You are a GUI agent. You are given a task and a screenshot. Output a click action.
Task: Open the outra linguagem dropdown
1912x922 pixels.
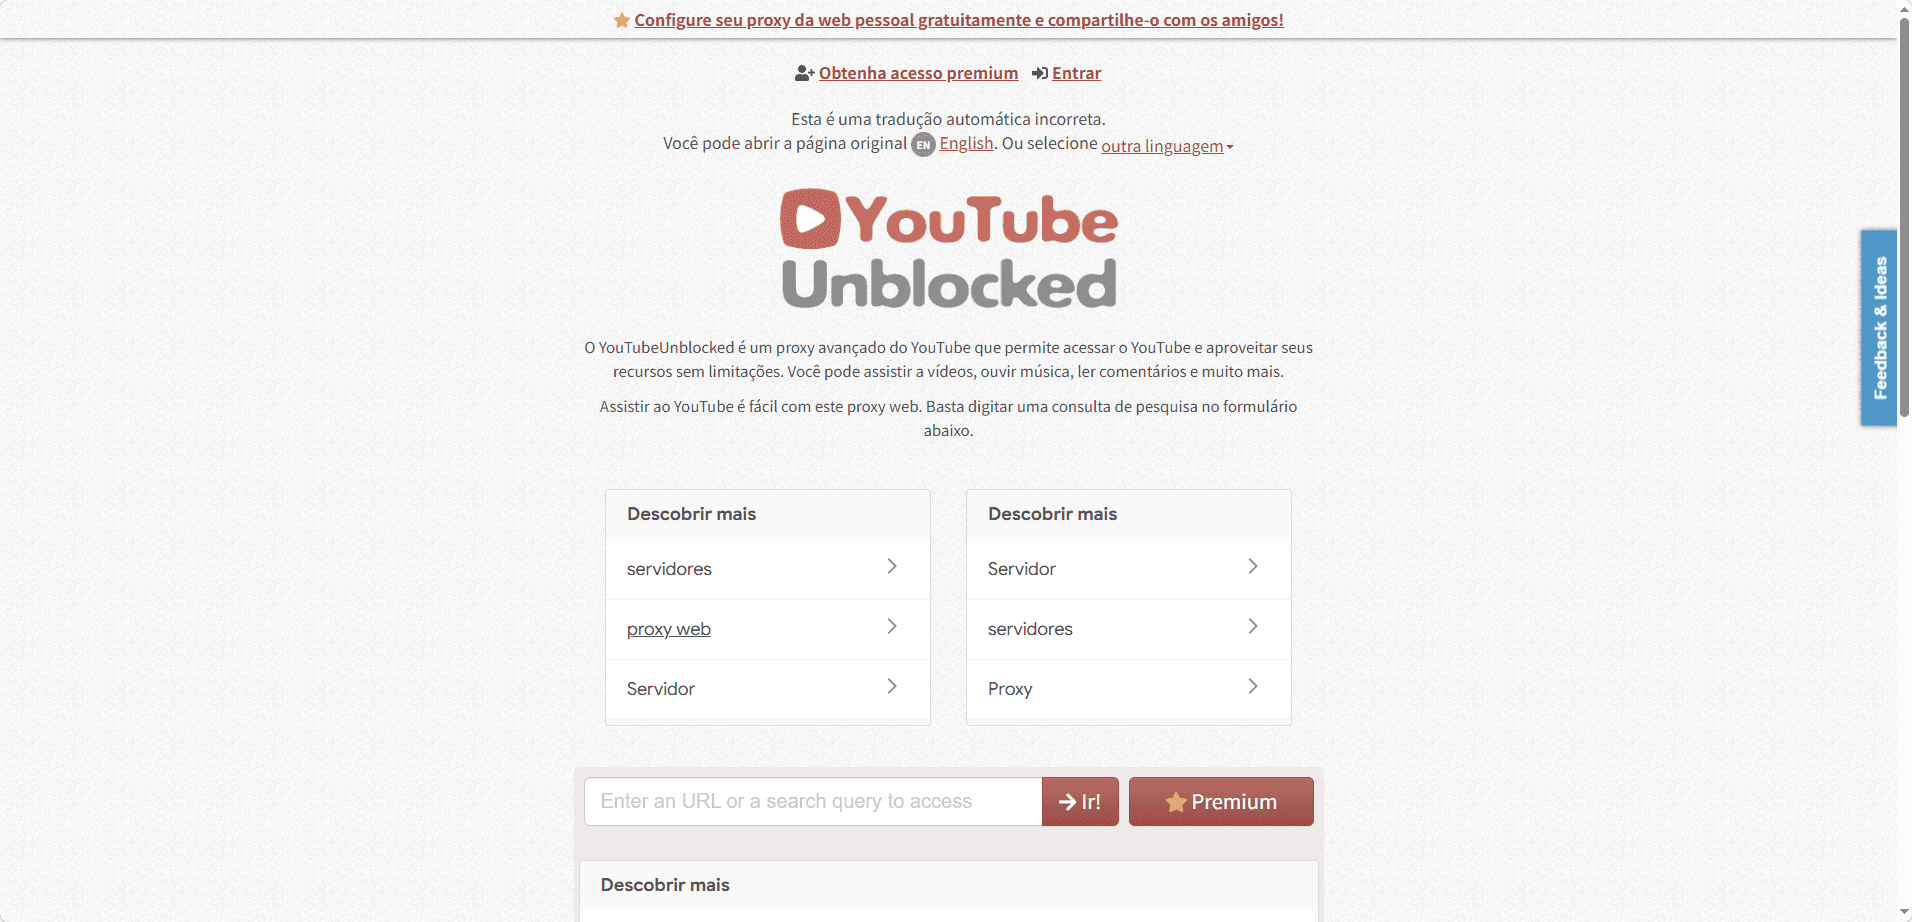tap(1167, 146)
